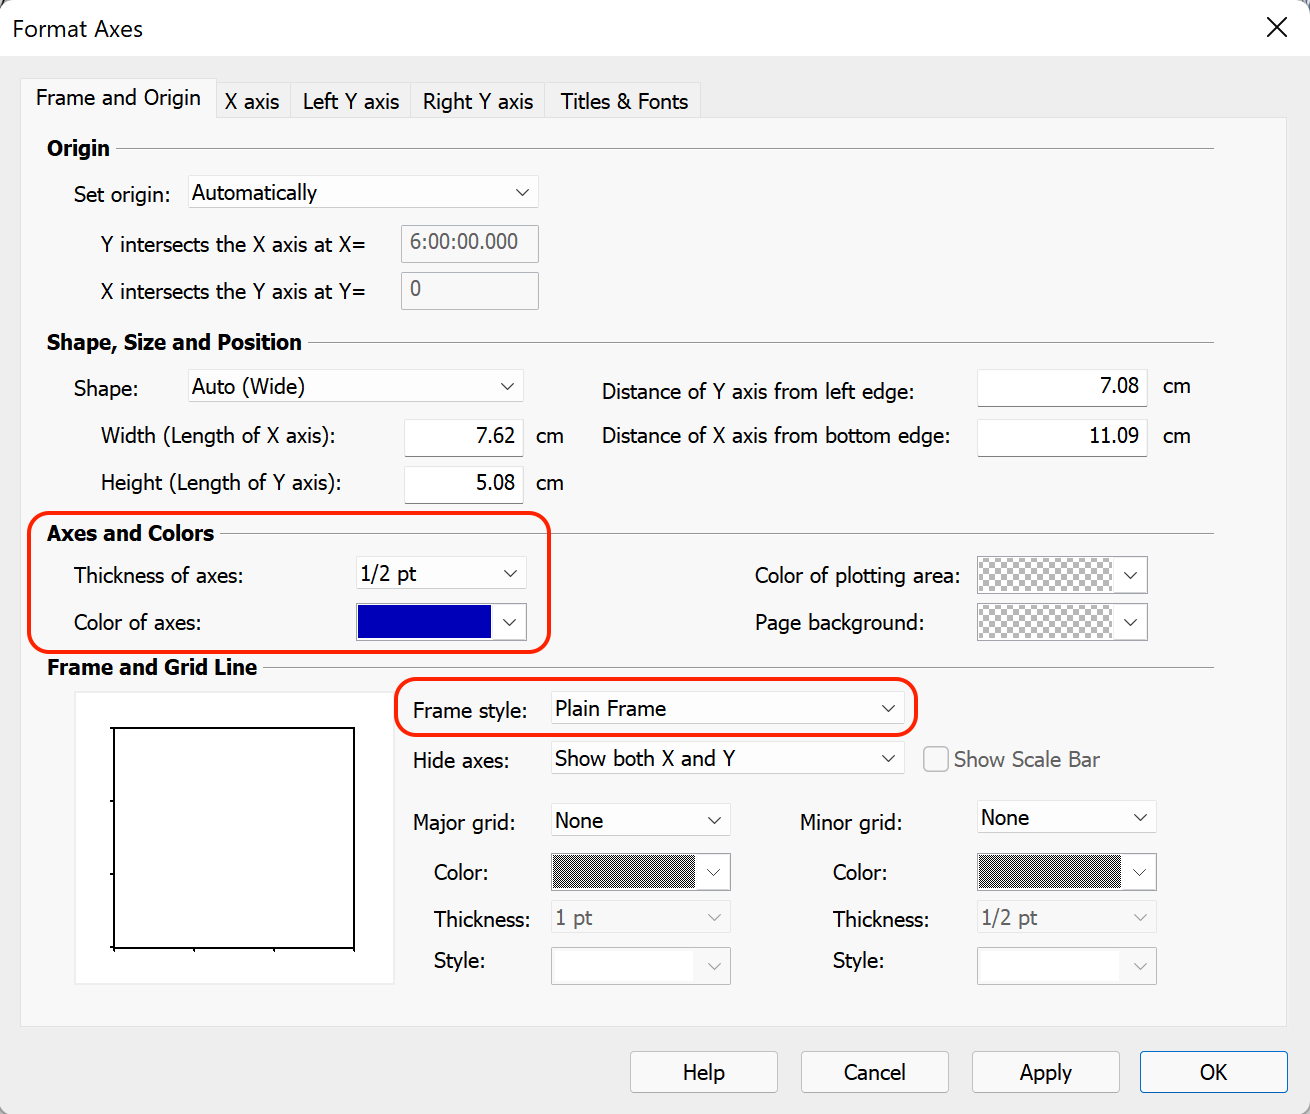Viewport: 1310px width, 1114px height.
Task: Open Thickness of axes dropdown
Action: coord(441,573)
